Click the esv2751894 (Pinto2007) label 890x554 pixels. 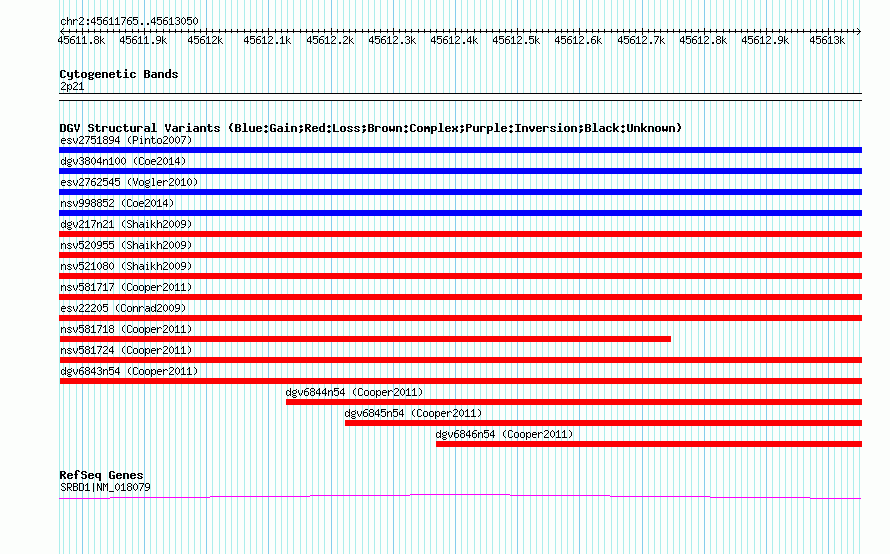pyautogui.click(x=126, y=140)
